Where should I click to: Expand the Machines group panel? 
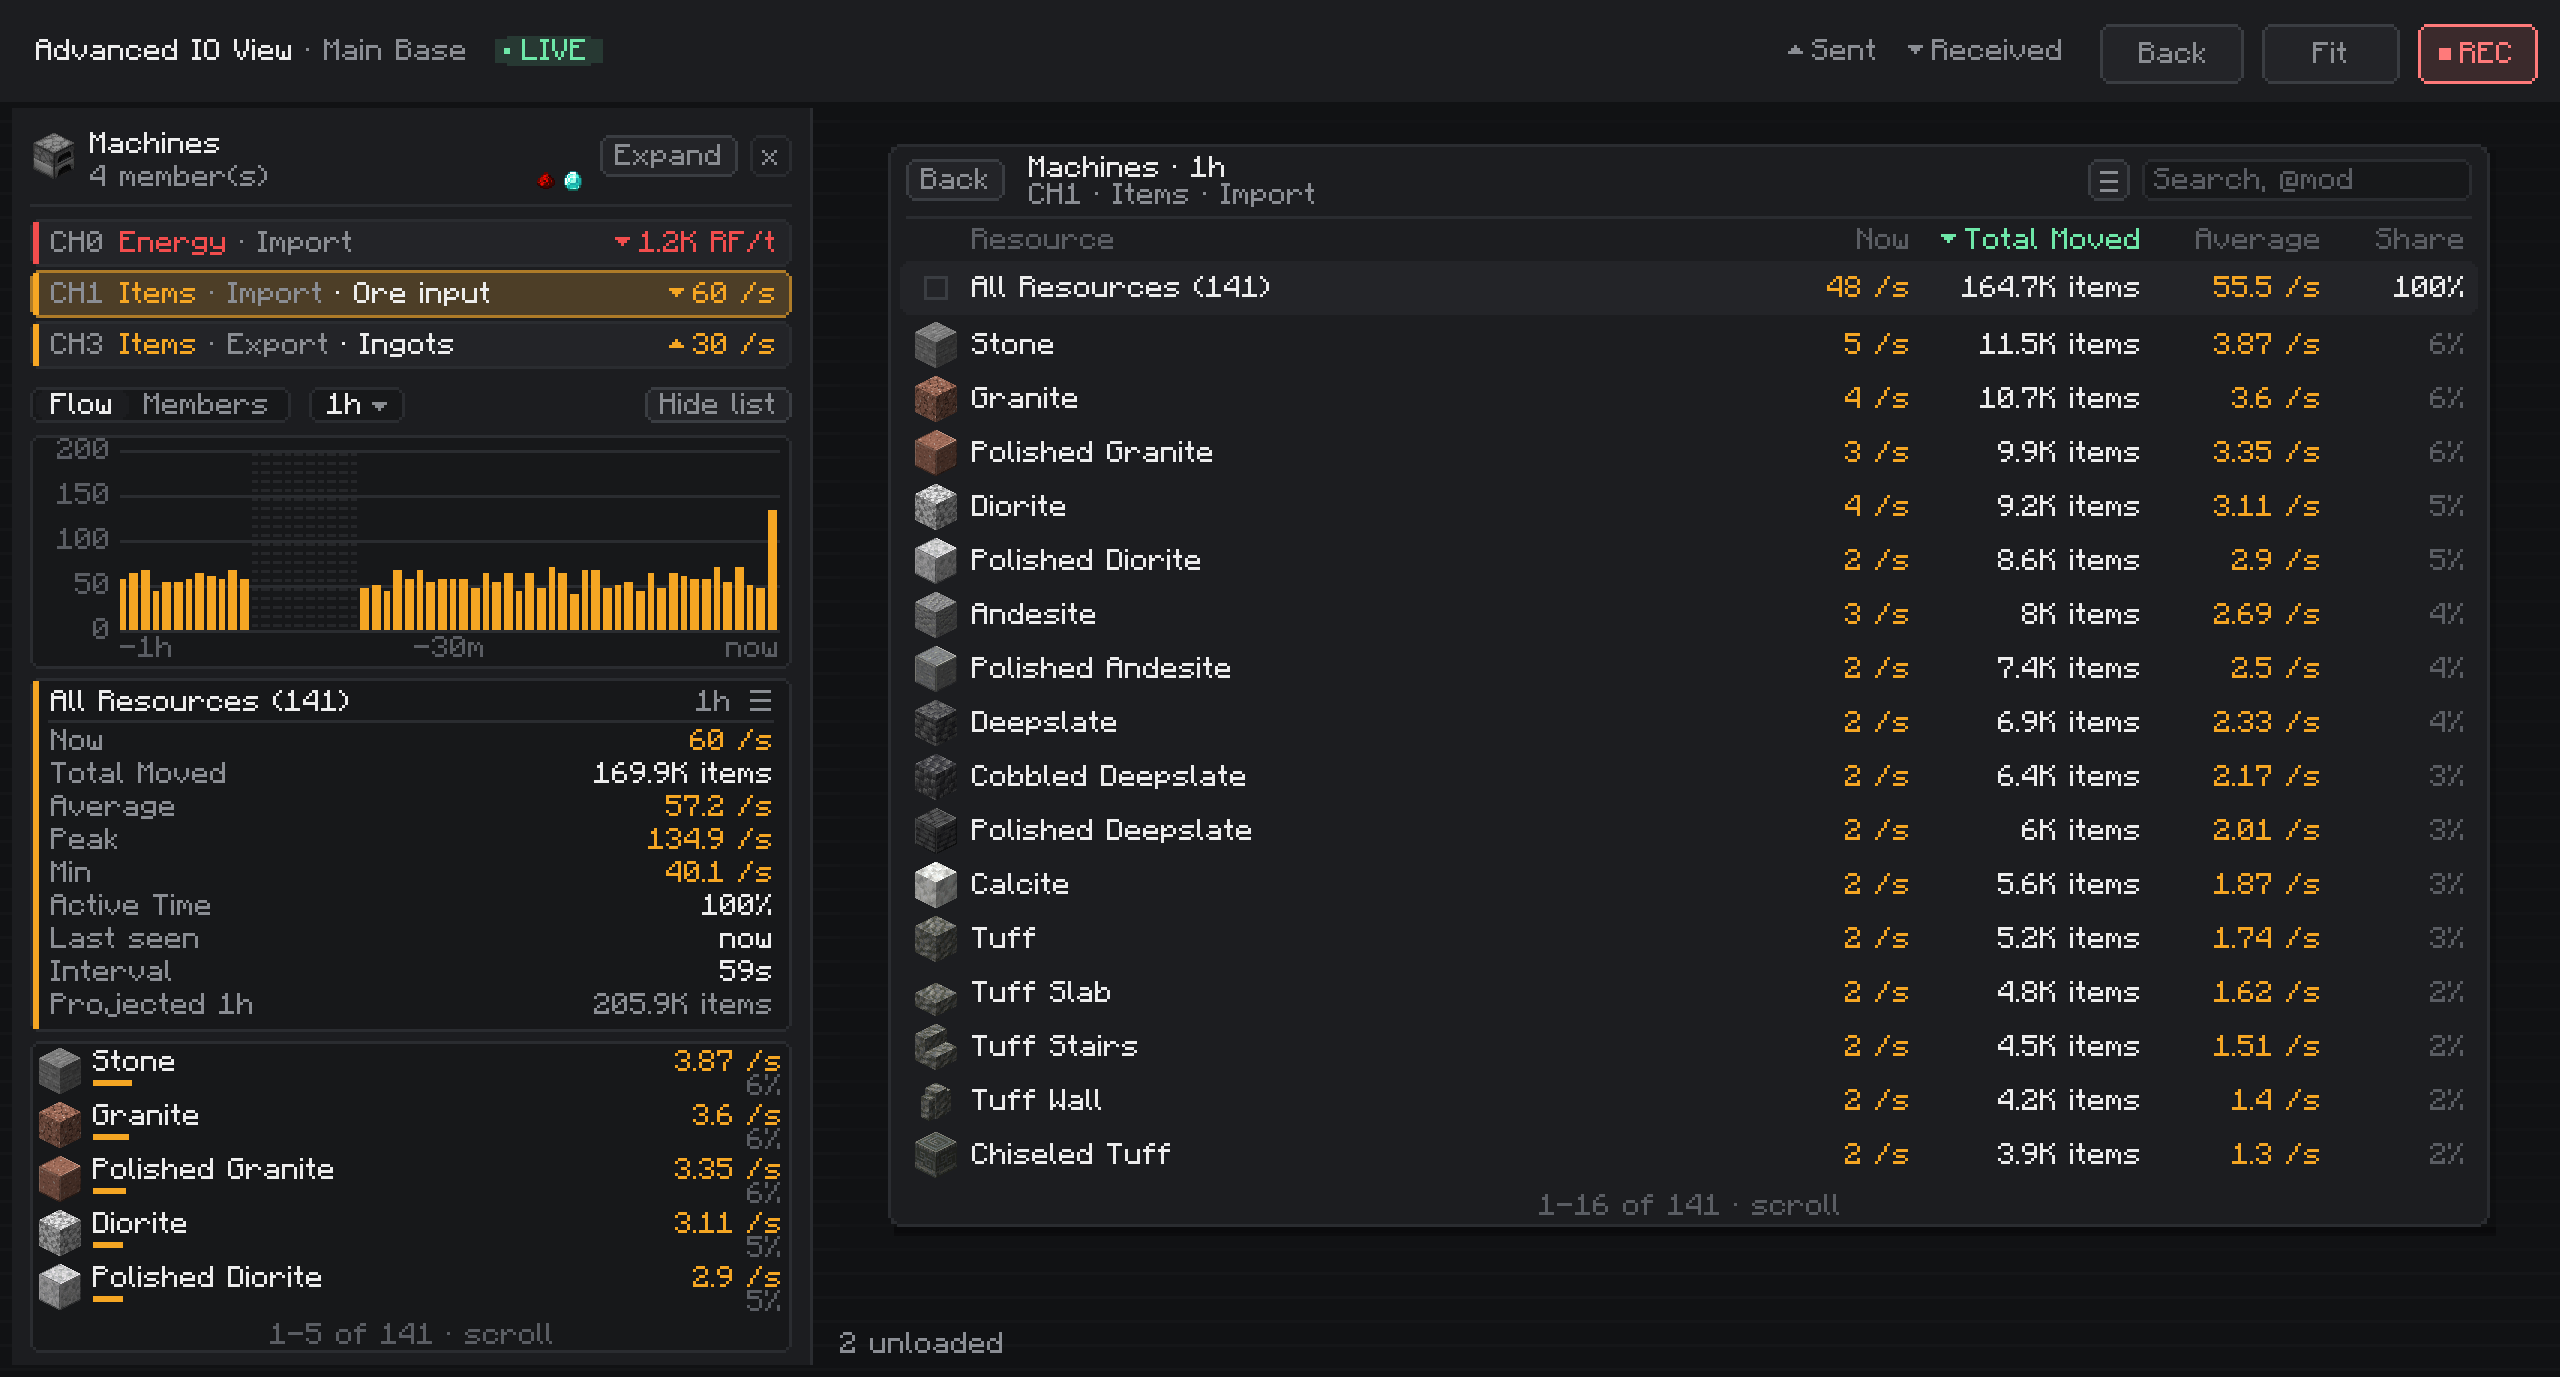tap(667, 156)
